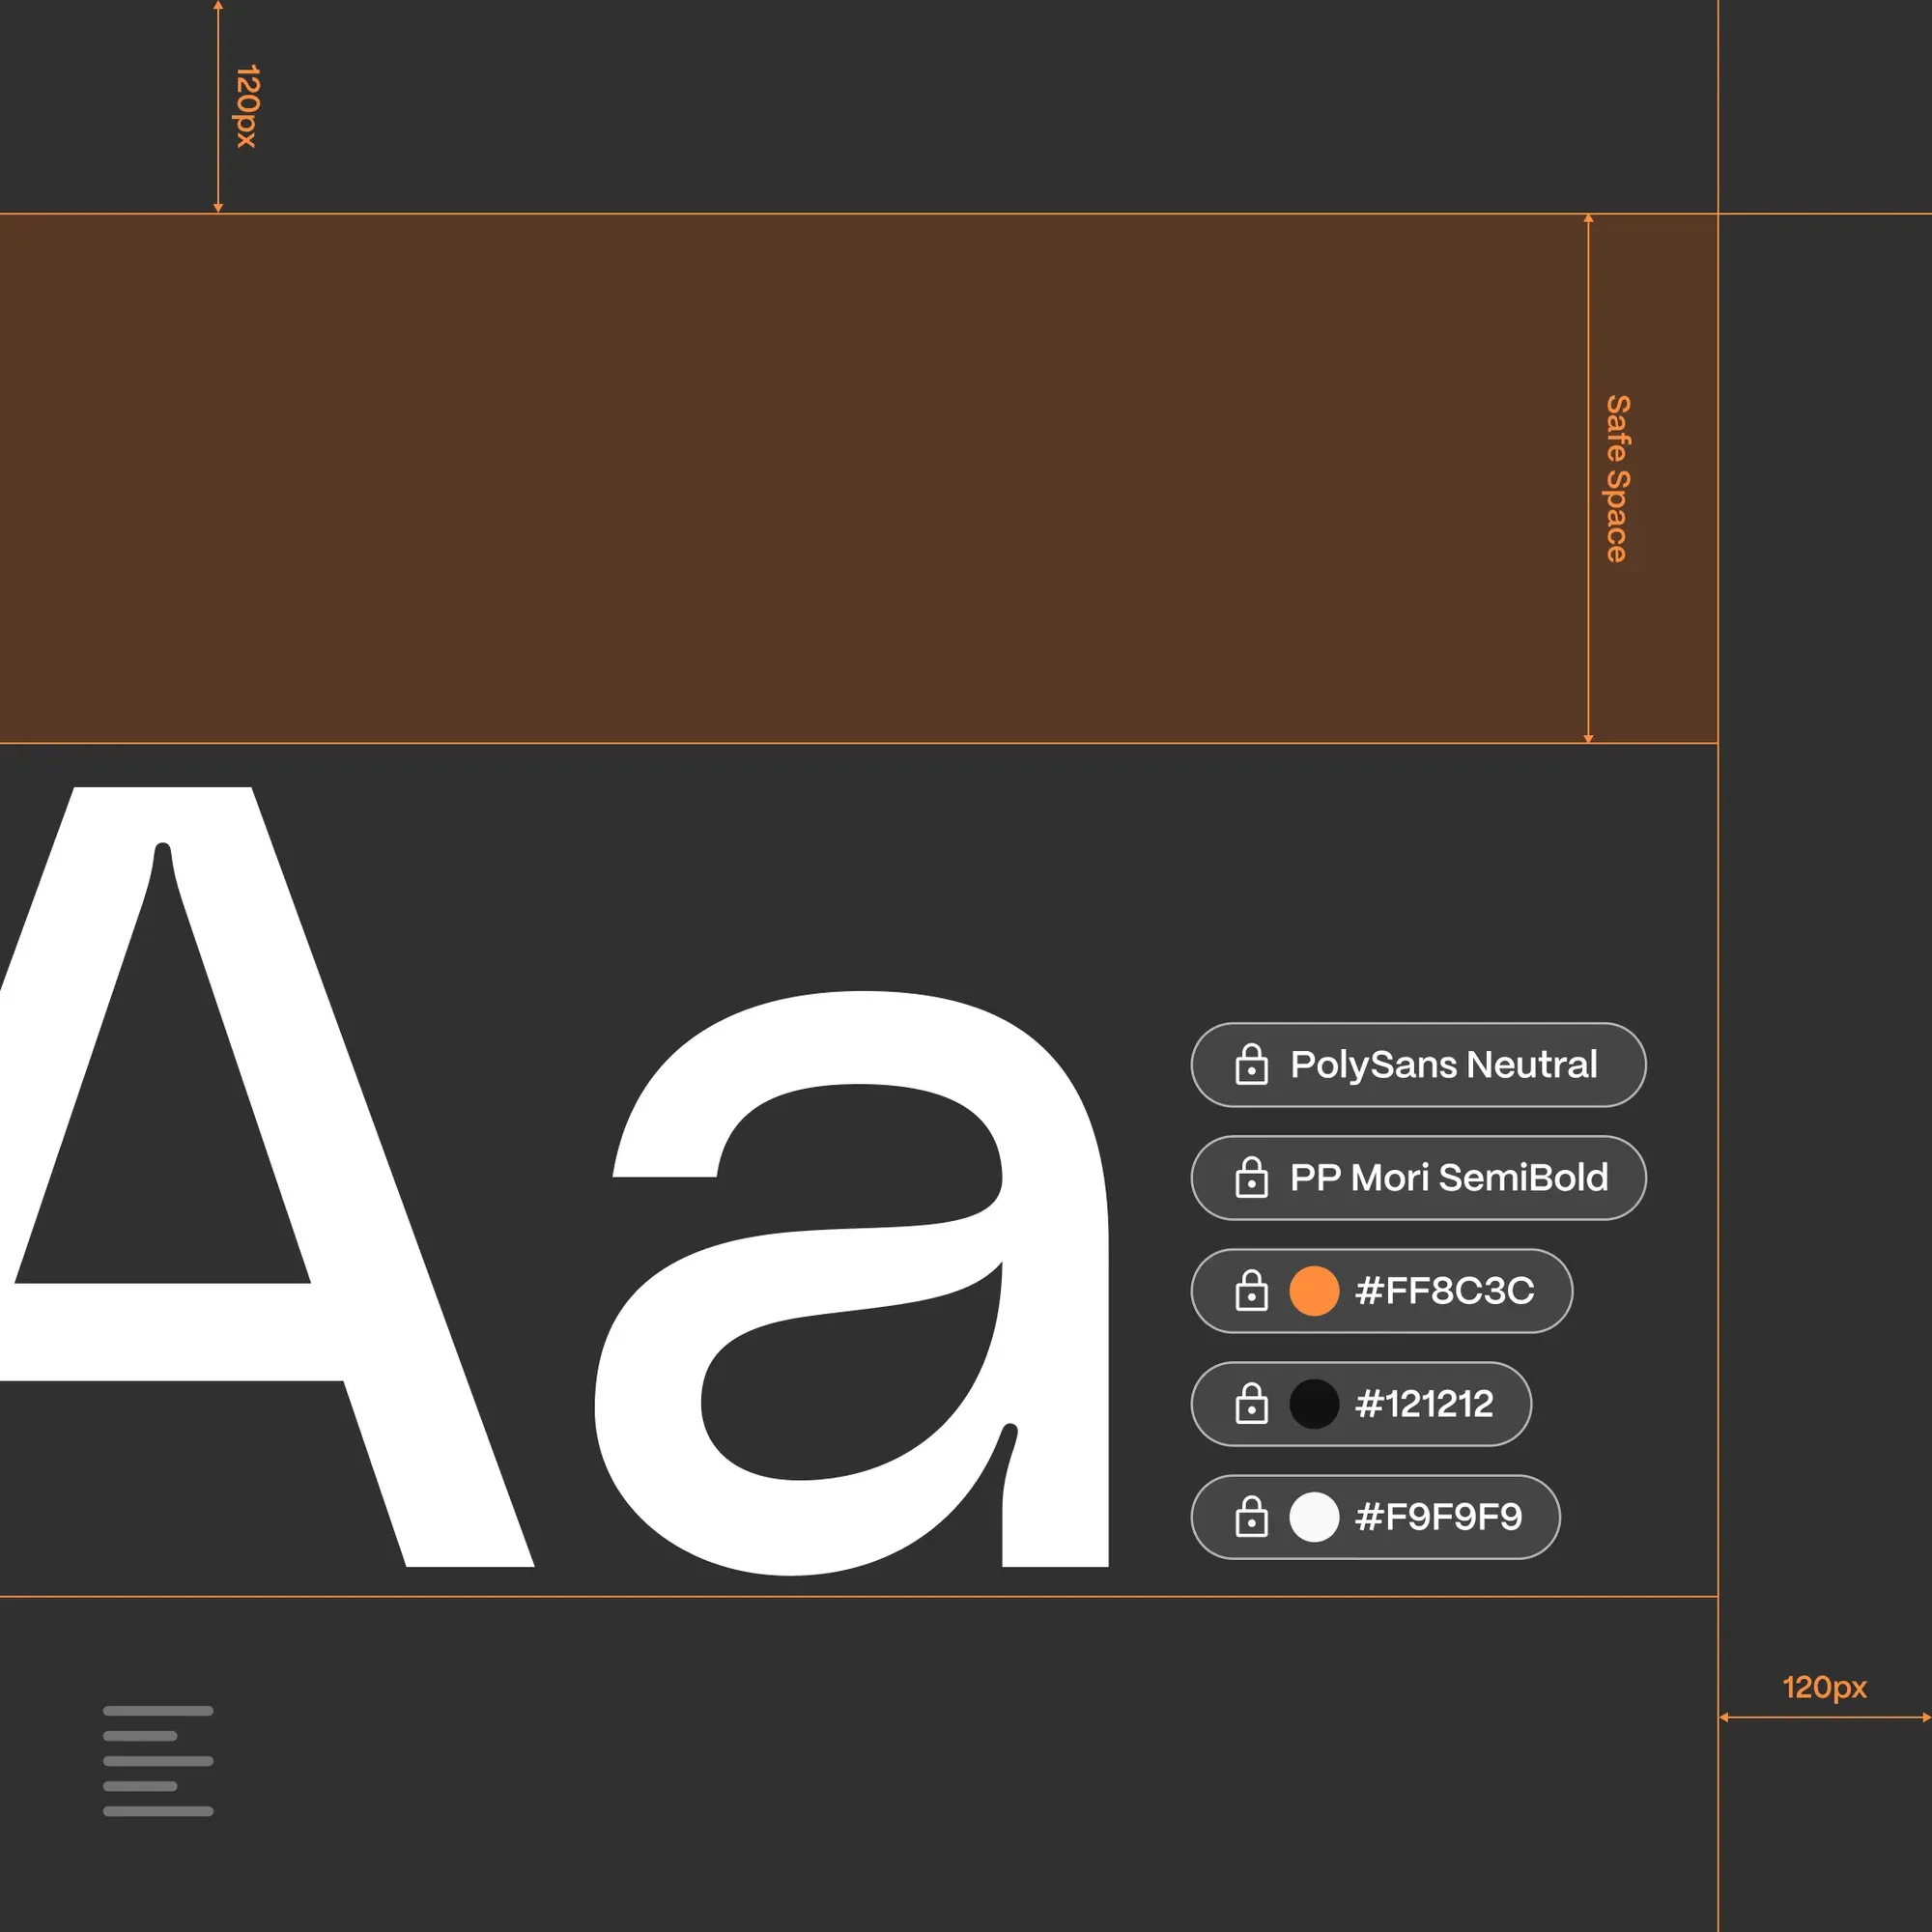The width and height of the screenshot is (1932, 1932).
Task: Click the lock icon beside PP Mori SemiBold
Action: tap(1253, 1178)
